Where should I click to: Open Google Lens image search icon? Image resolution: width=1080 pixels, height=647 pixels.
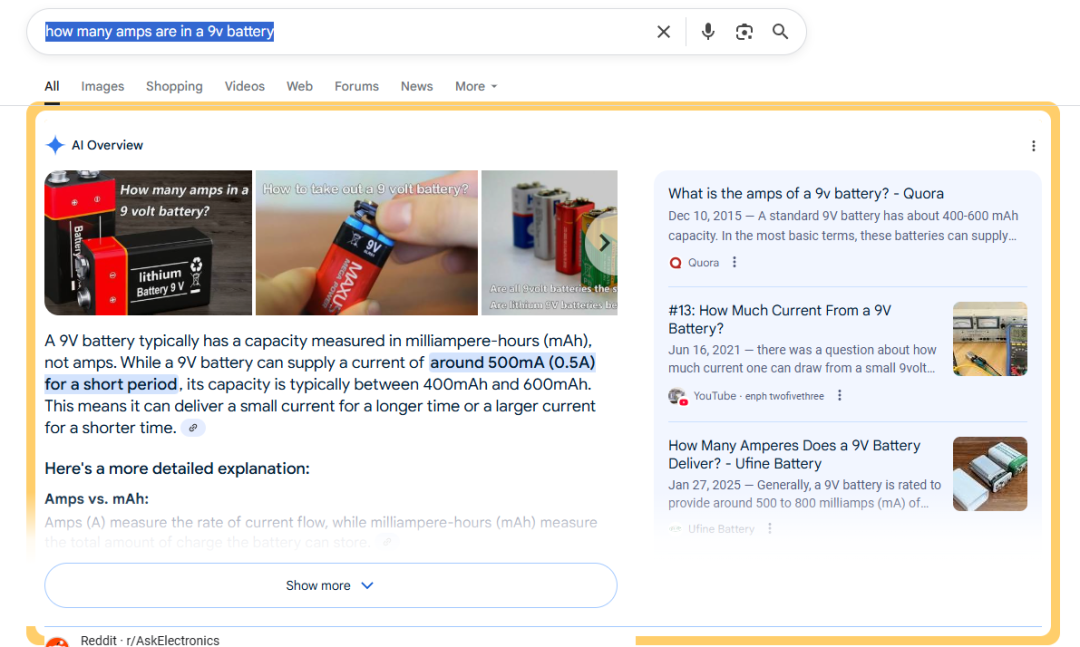point(744,32)
